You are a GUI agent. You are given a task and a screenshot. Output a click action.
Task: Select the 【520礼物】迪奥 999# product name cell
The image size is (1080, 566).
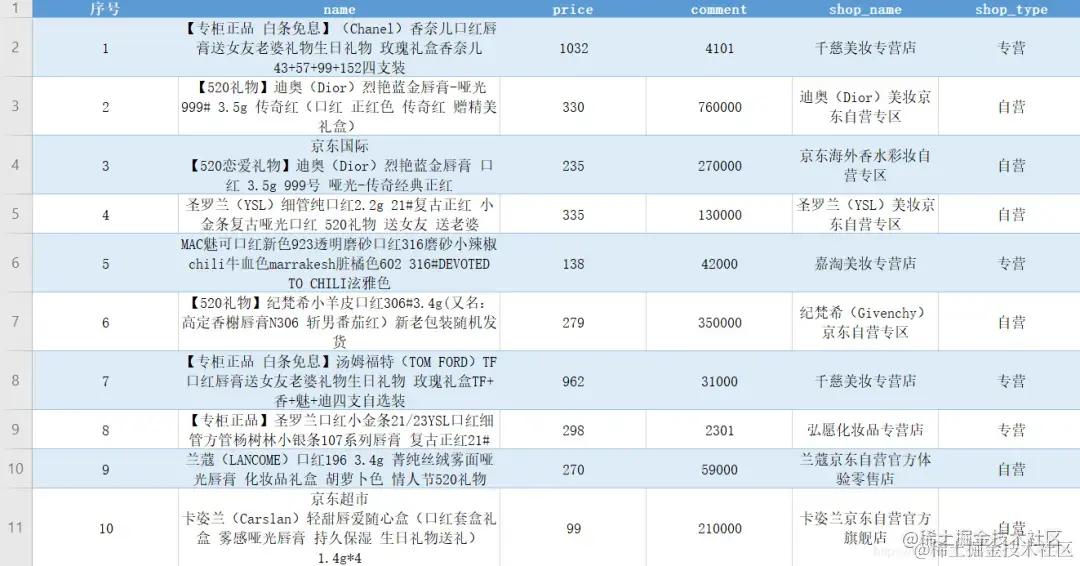[340, 106]
